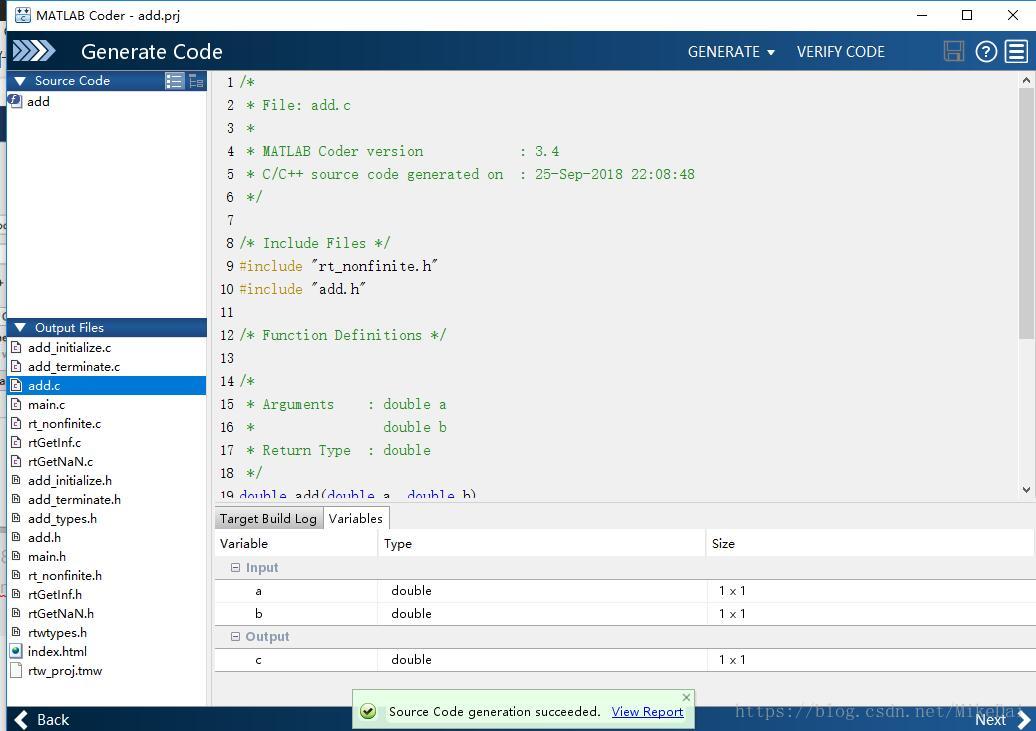The height and width of the screenshot is (731, 1036).
Task: Switch Source Code panel to tree view
Action: [196, 81]
